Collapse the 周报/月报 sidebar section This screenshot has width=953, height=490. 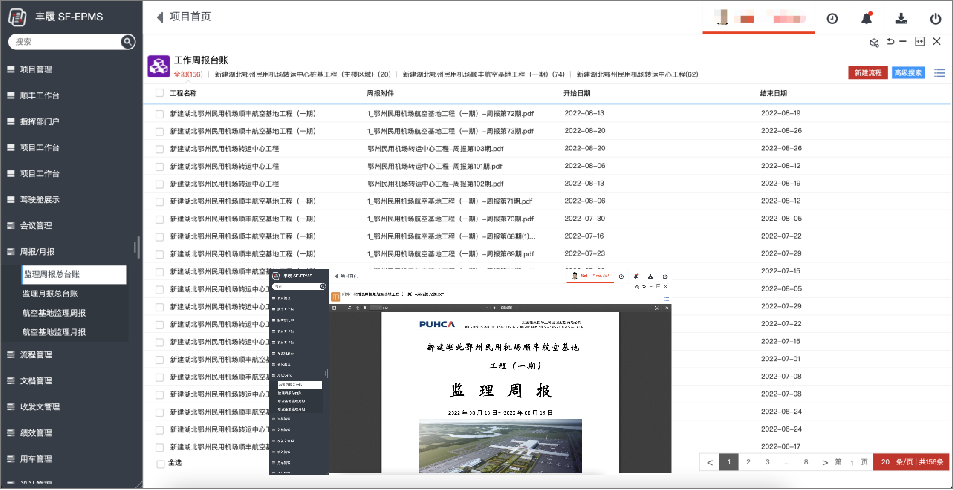pos(38,251)
